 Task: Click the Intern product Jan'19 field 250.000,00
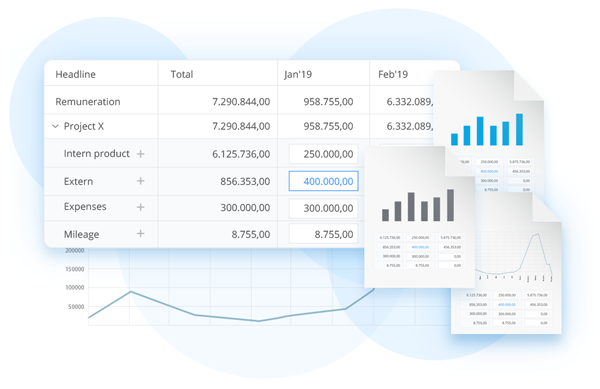tap(324, 154)
